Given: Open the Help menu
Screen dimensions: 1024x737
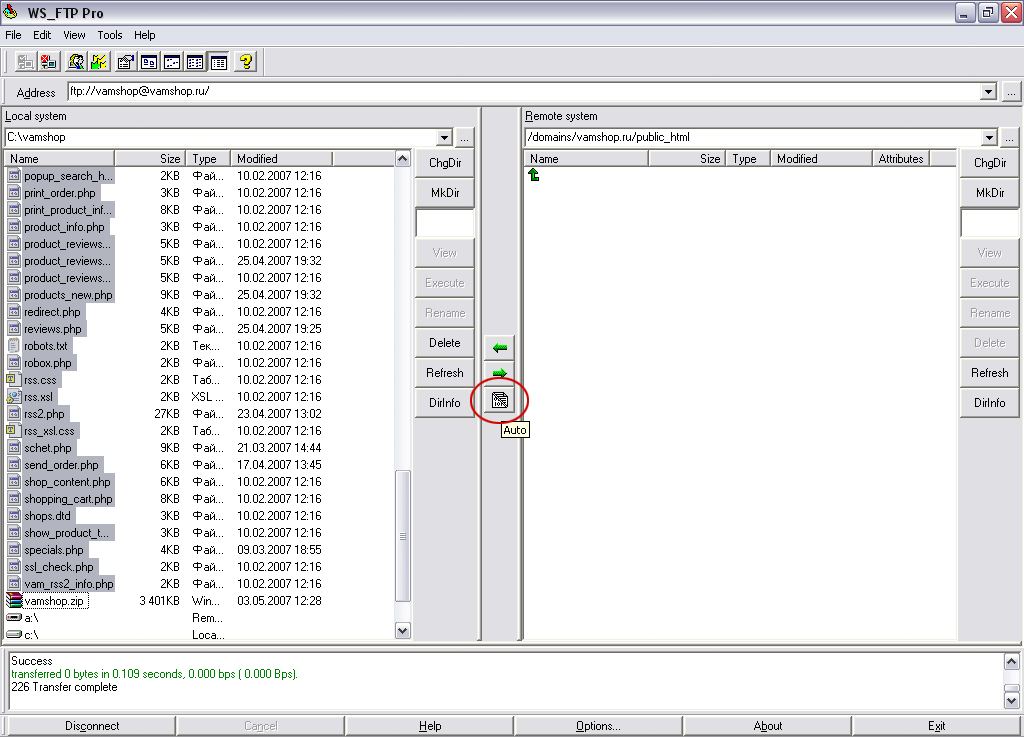Looking at the screenshot, I should (144, 35).
